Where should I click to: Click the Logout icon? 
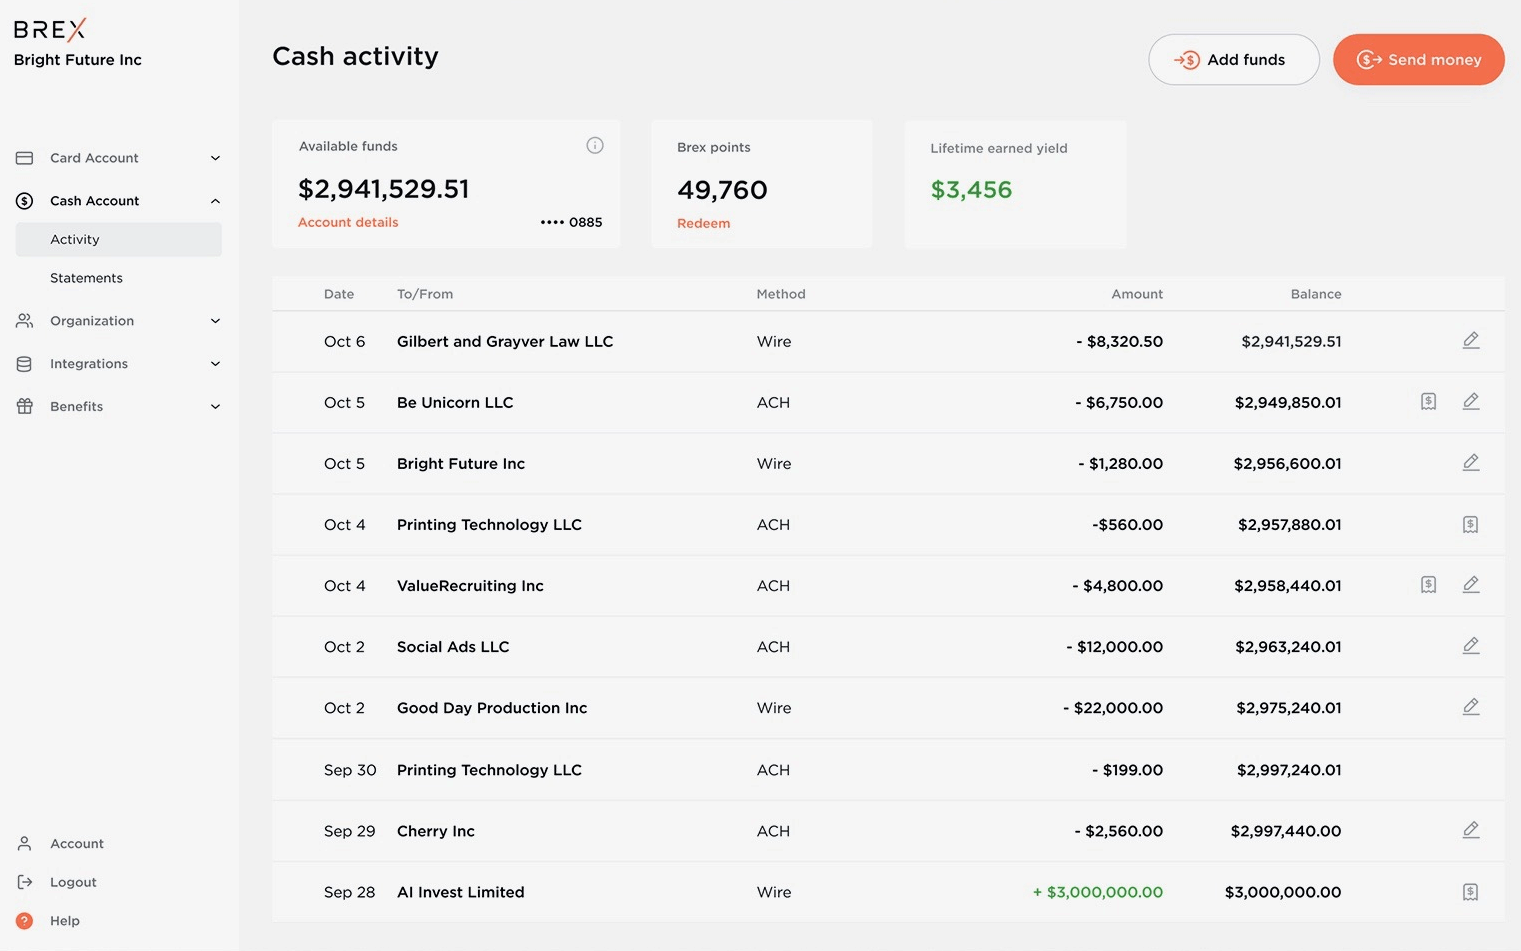(x=24, y=881)
